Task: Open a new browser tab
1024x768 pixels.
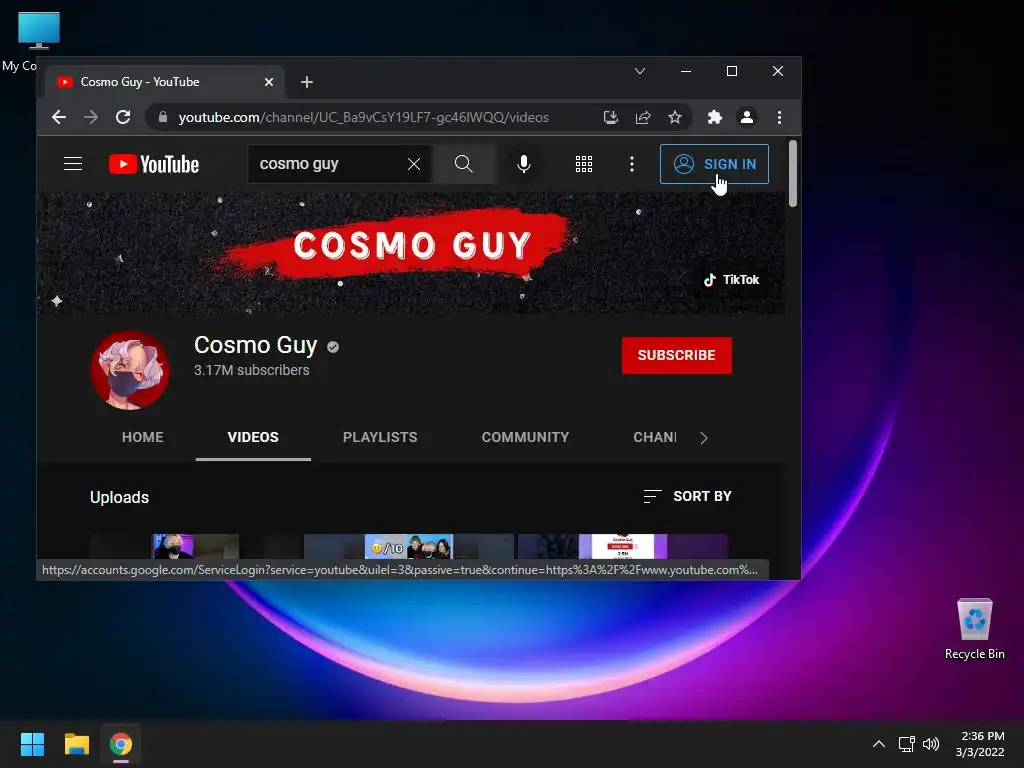Action: 307,82
